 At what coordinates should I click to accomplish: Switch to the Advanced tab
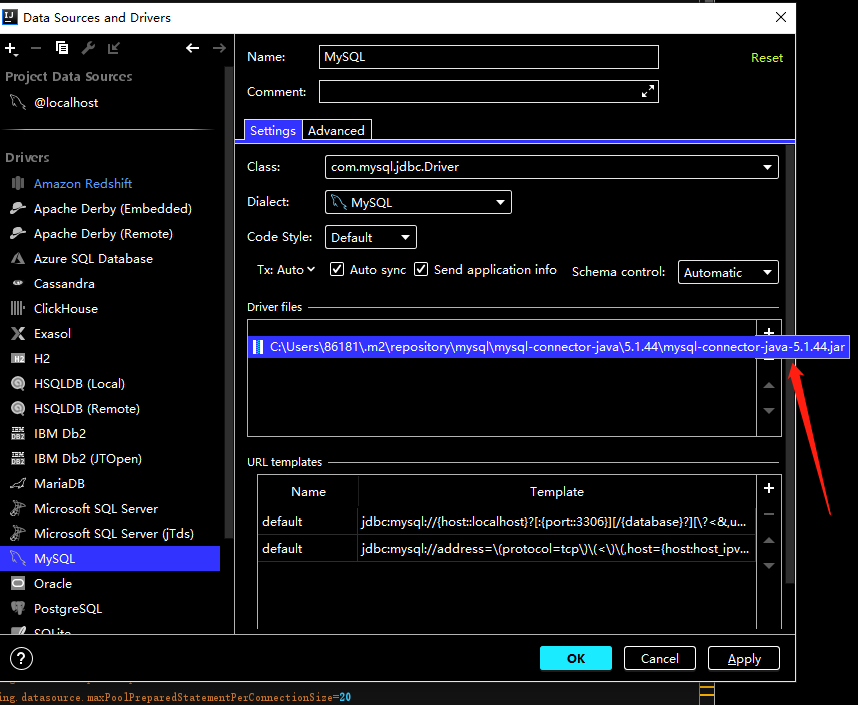(336, 130)
